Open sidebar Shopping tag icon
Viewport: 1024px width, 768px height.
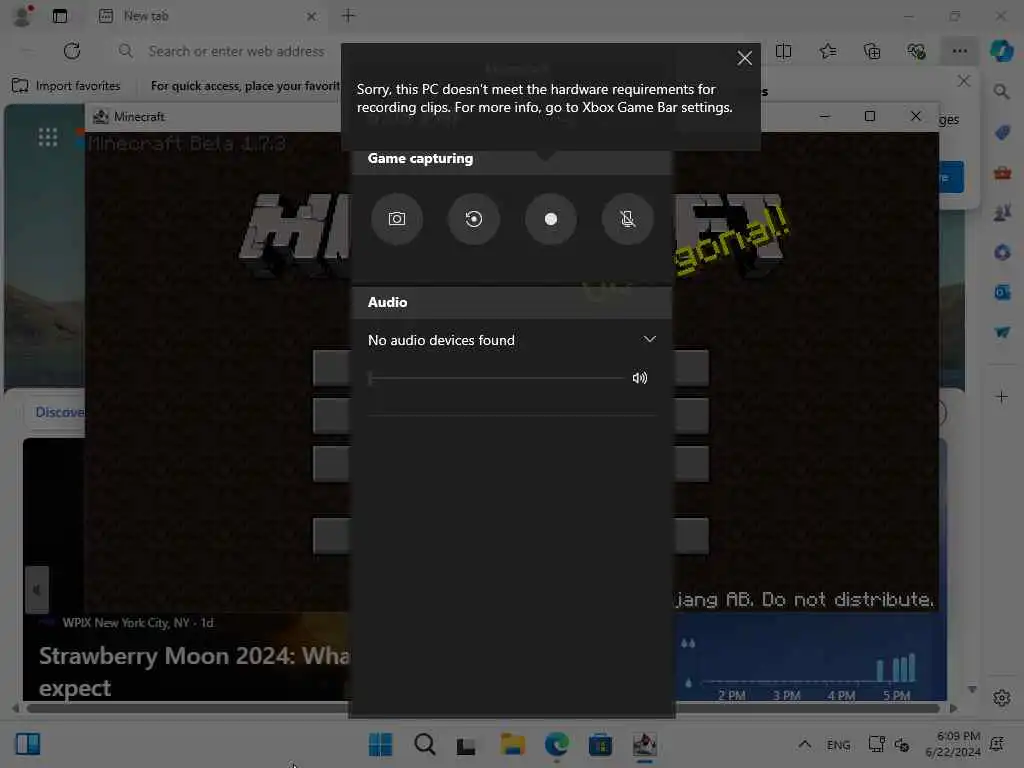tap(1002, 133)
